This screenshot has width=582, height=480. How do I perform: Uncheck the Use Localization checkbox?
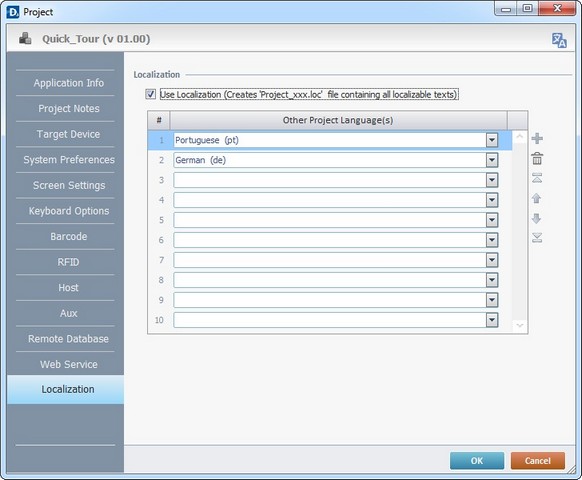coord(150,94)
